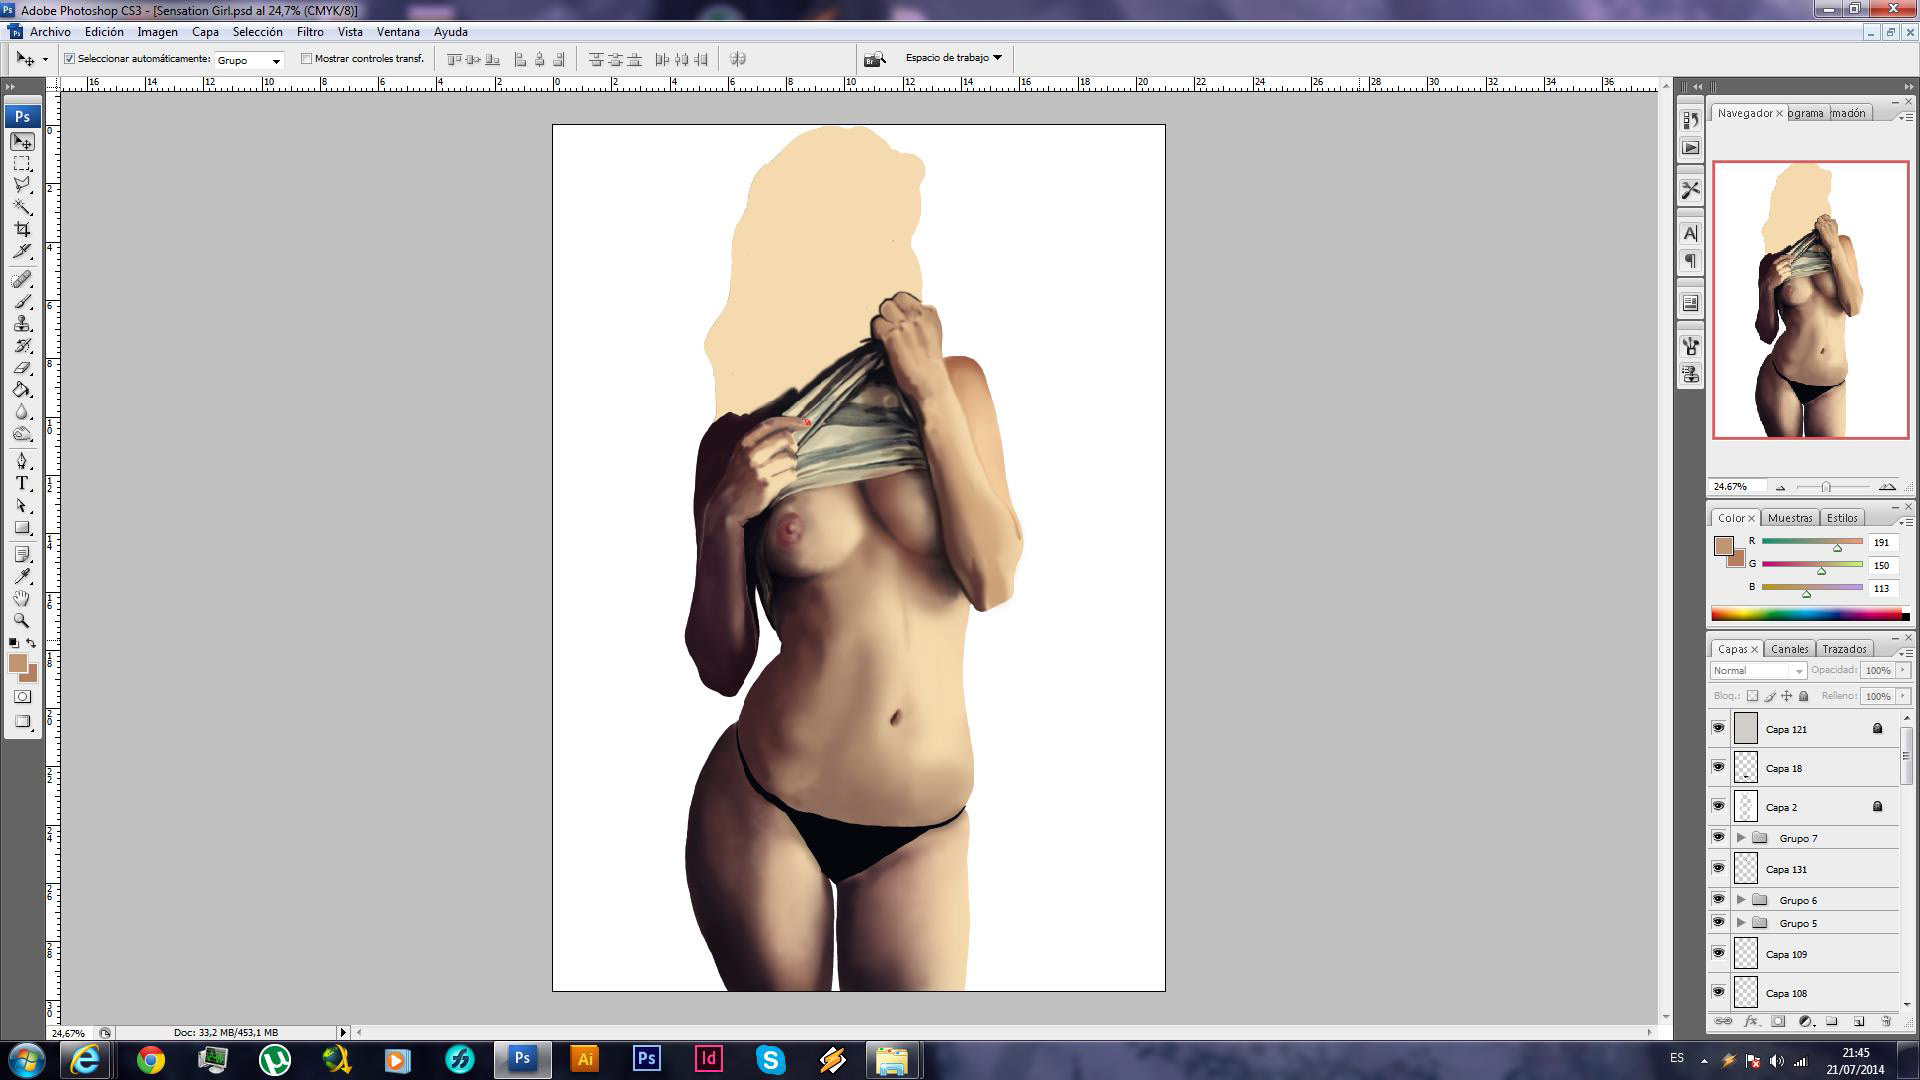Select the Horizontal Type tool
Image resolution: width=1920 pixels, height=1080 pixels.
point(22,484)
